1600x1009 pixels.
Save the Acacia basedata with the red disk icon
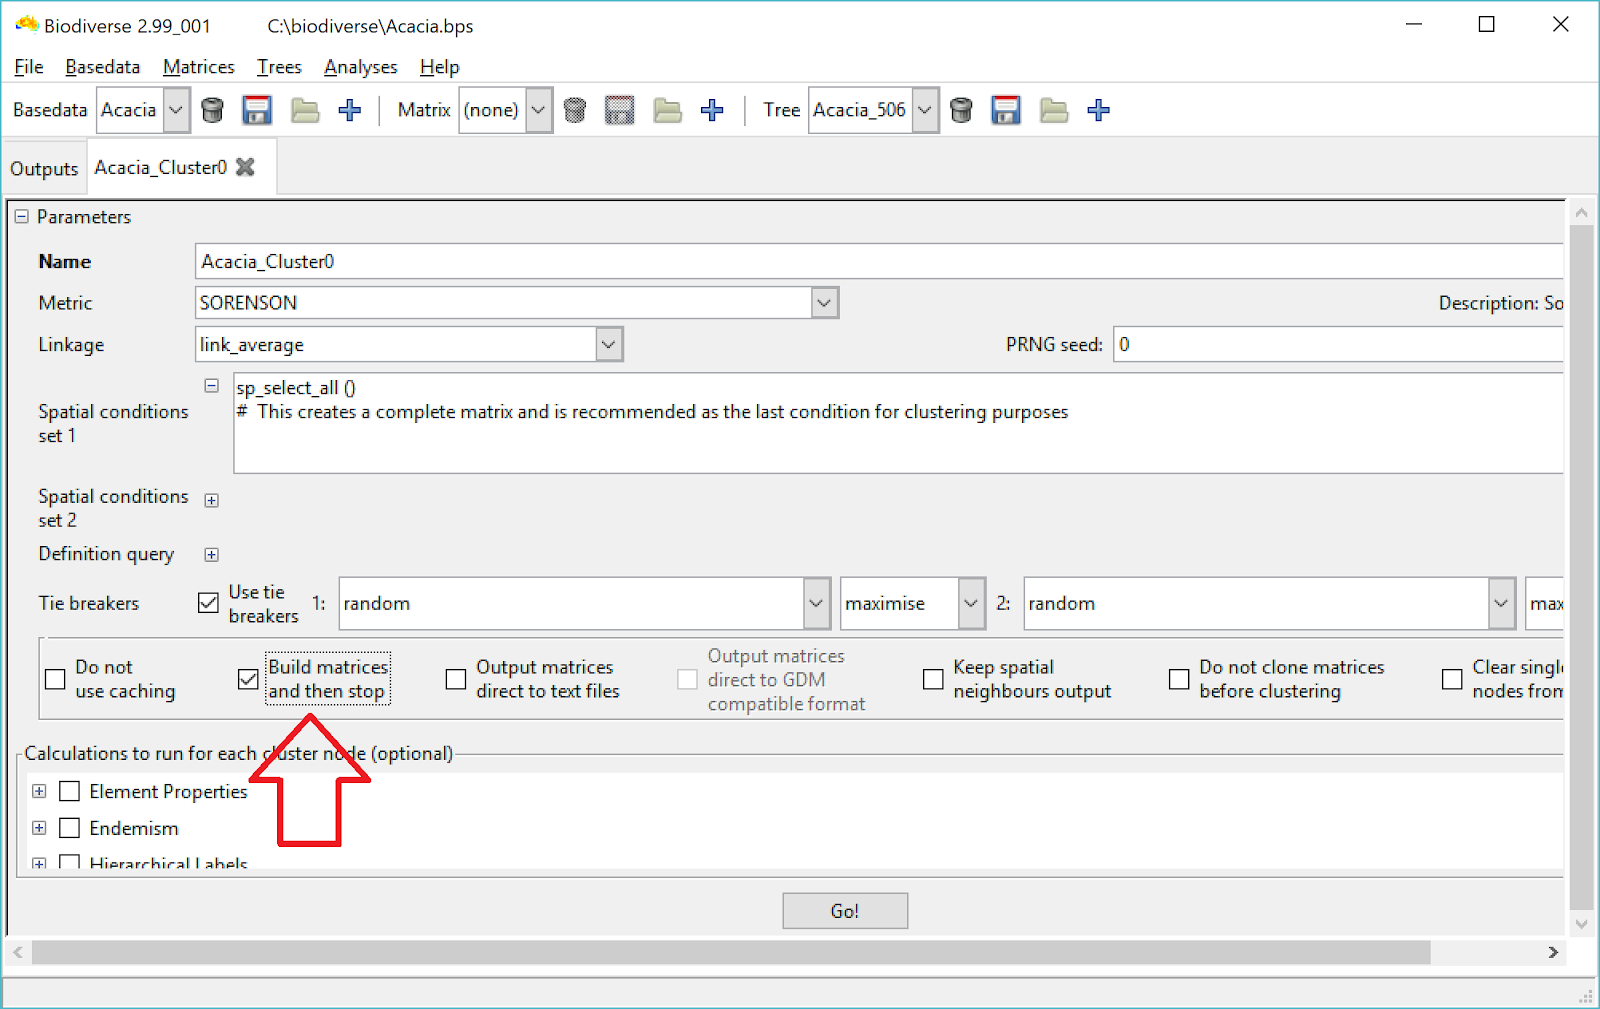tap(257, 110)
